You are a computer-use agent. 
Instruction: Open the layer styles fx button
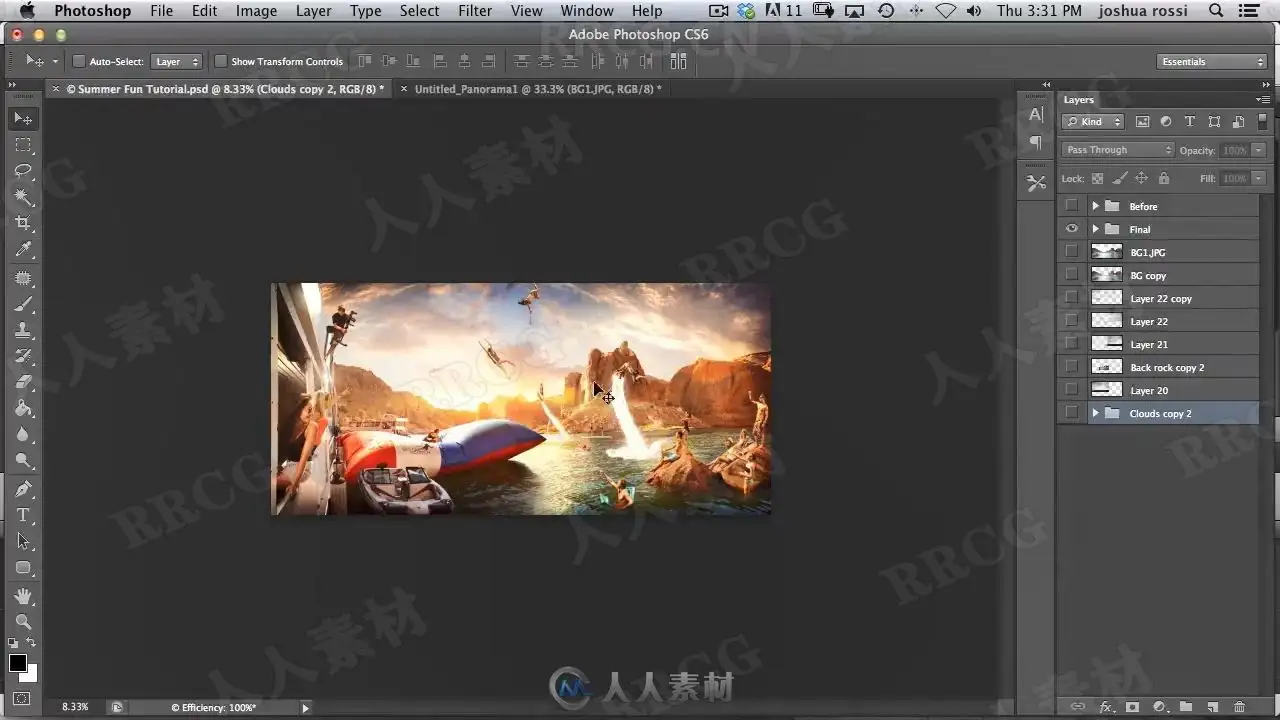coord(1106,707)
